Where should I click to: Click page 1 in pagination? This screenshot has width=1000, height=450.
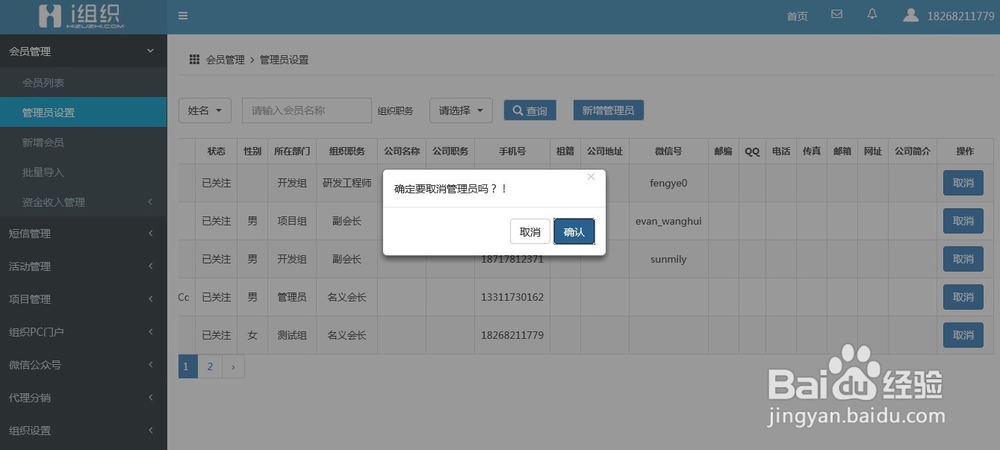coord(186,367)
